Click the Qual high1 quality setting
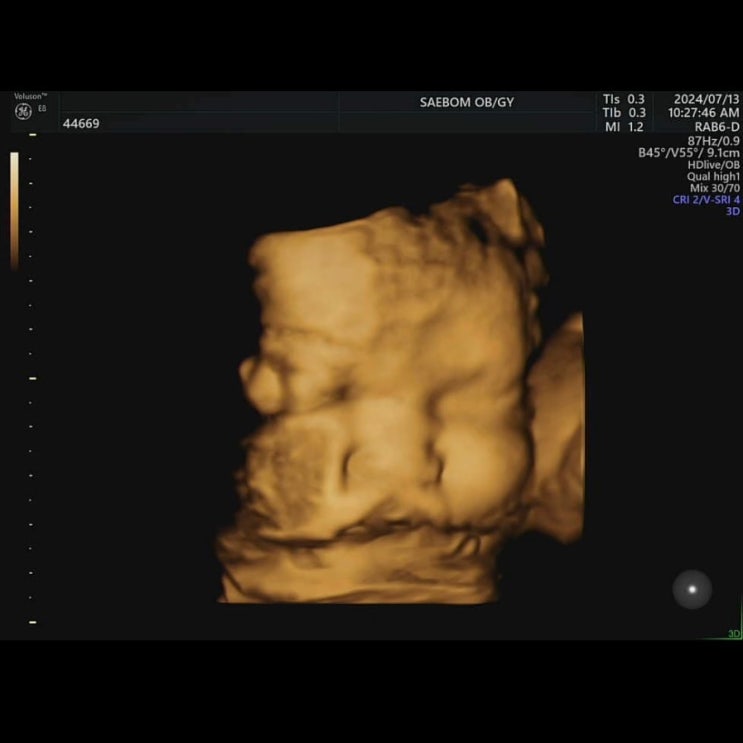Viewport: 743px width, 743px height. click(713, 176)
